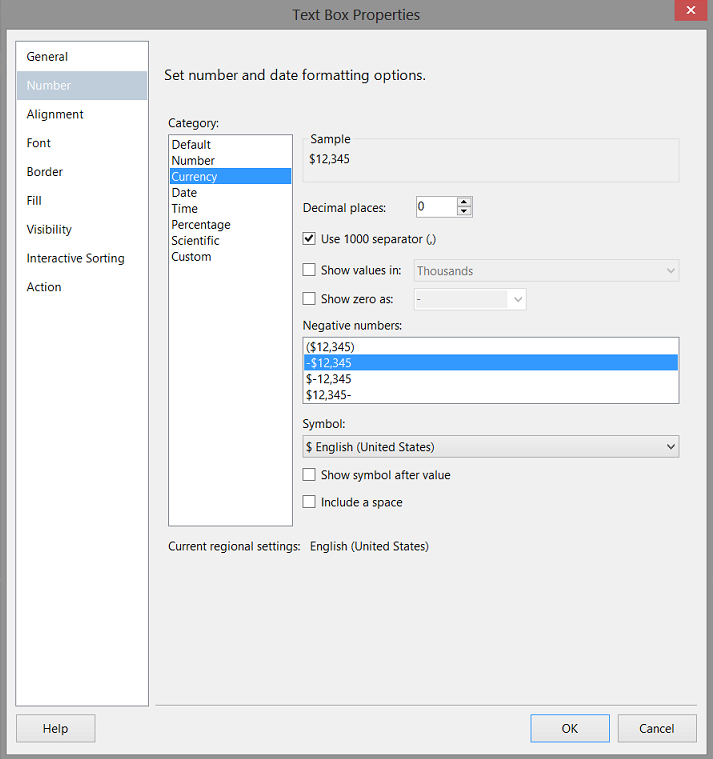Decrease decimal places with down arrow
713x759 pixels.
(464, 212)
